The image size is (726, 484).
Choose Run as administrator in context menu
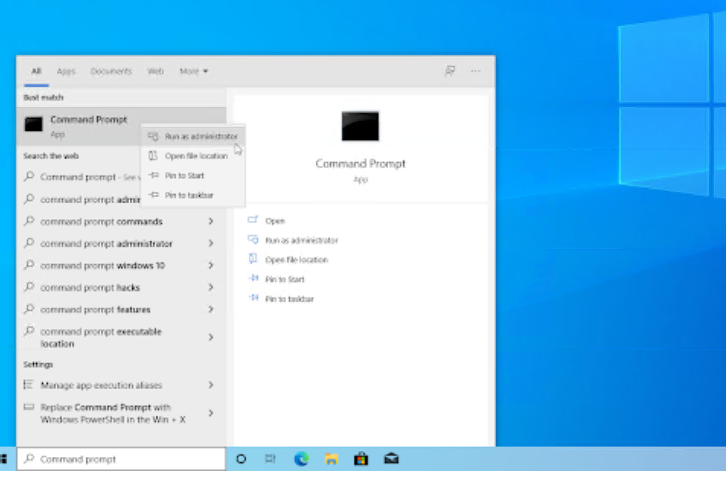click(201, 136)
